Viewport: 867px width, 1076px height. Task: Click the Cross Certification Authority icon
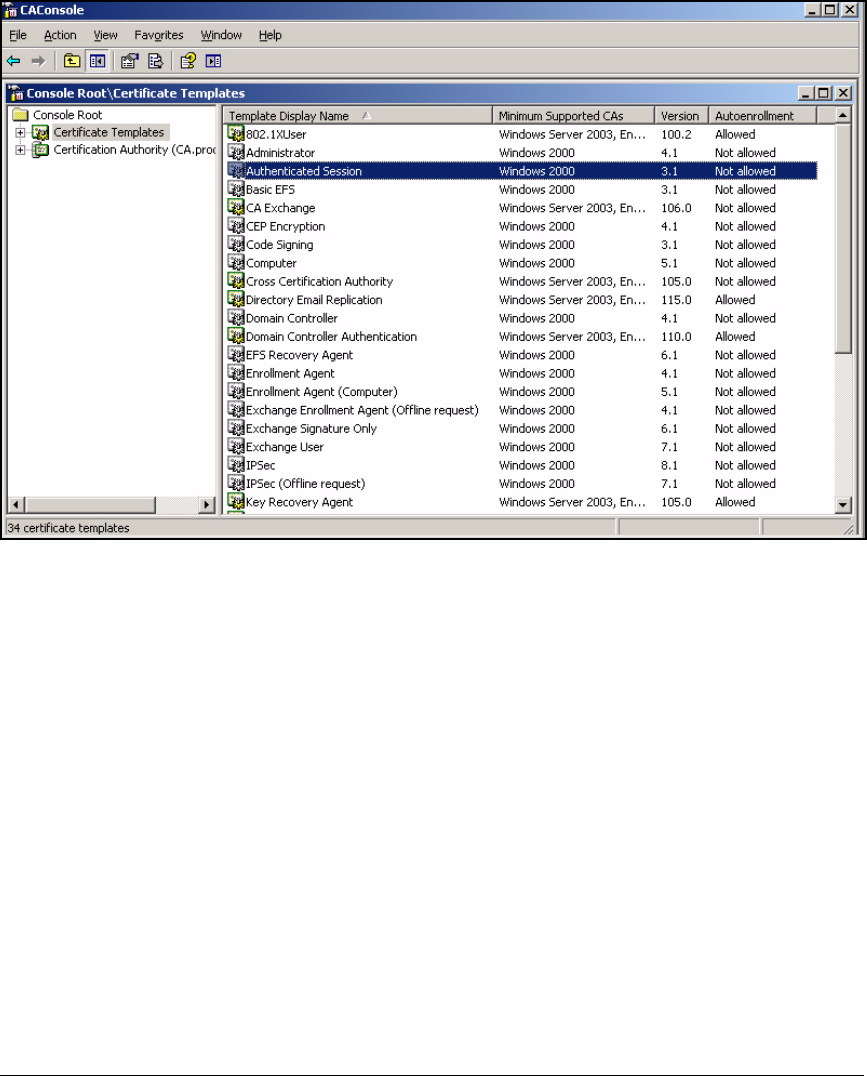(x=236, y=281)
